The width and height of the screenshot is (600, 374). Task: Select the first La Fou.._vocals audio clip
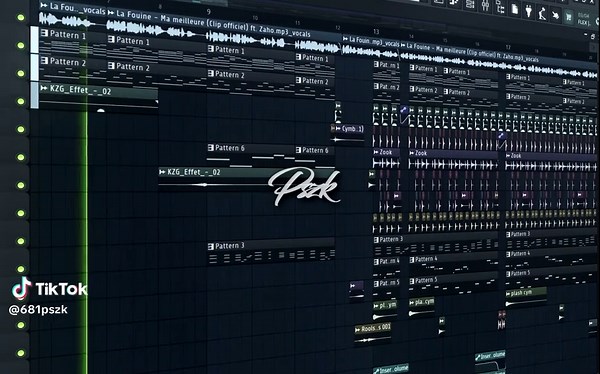72,14
